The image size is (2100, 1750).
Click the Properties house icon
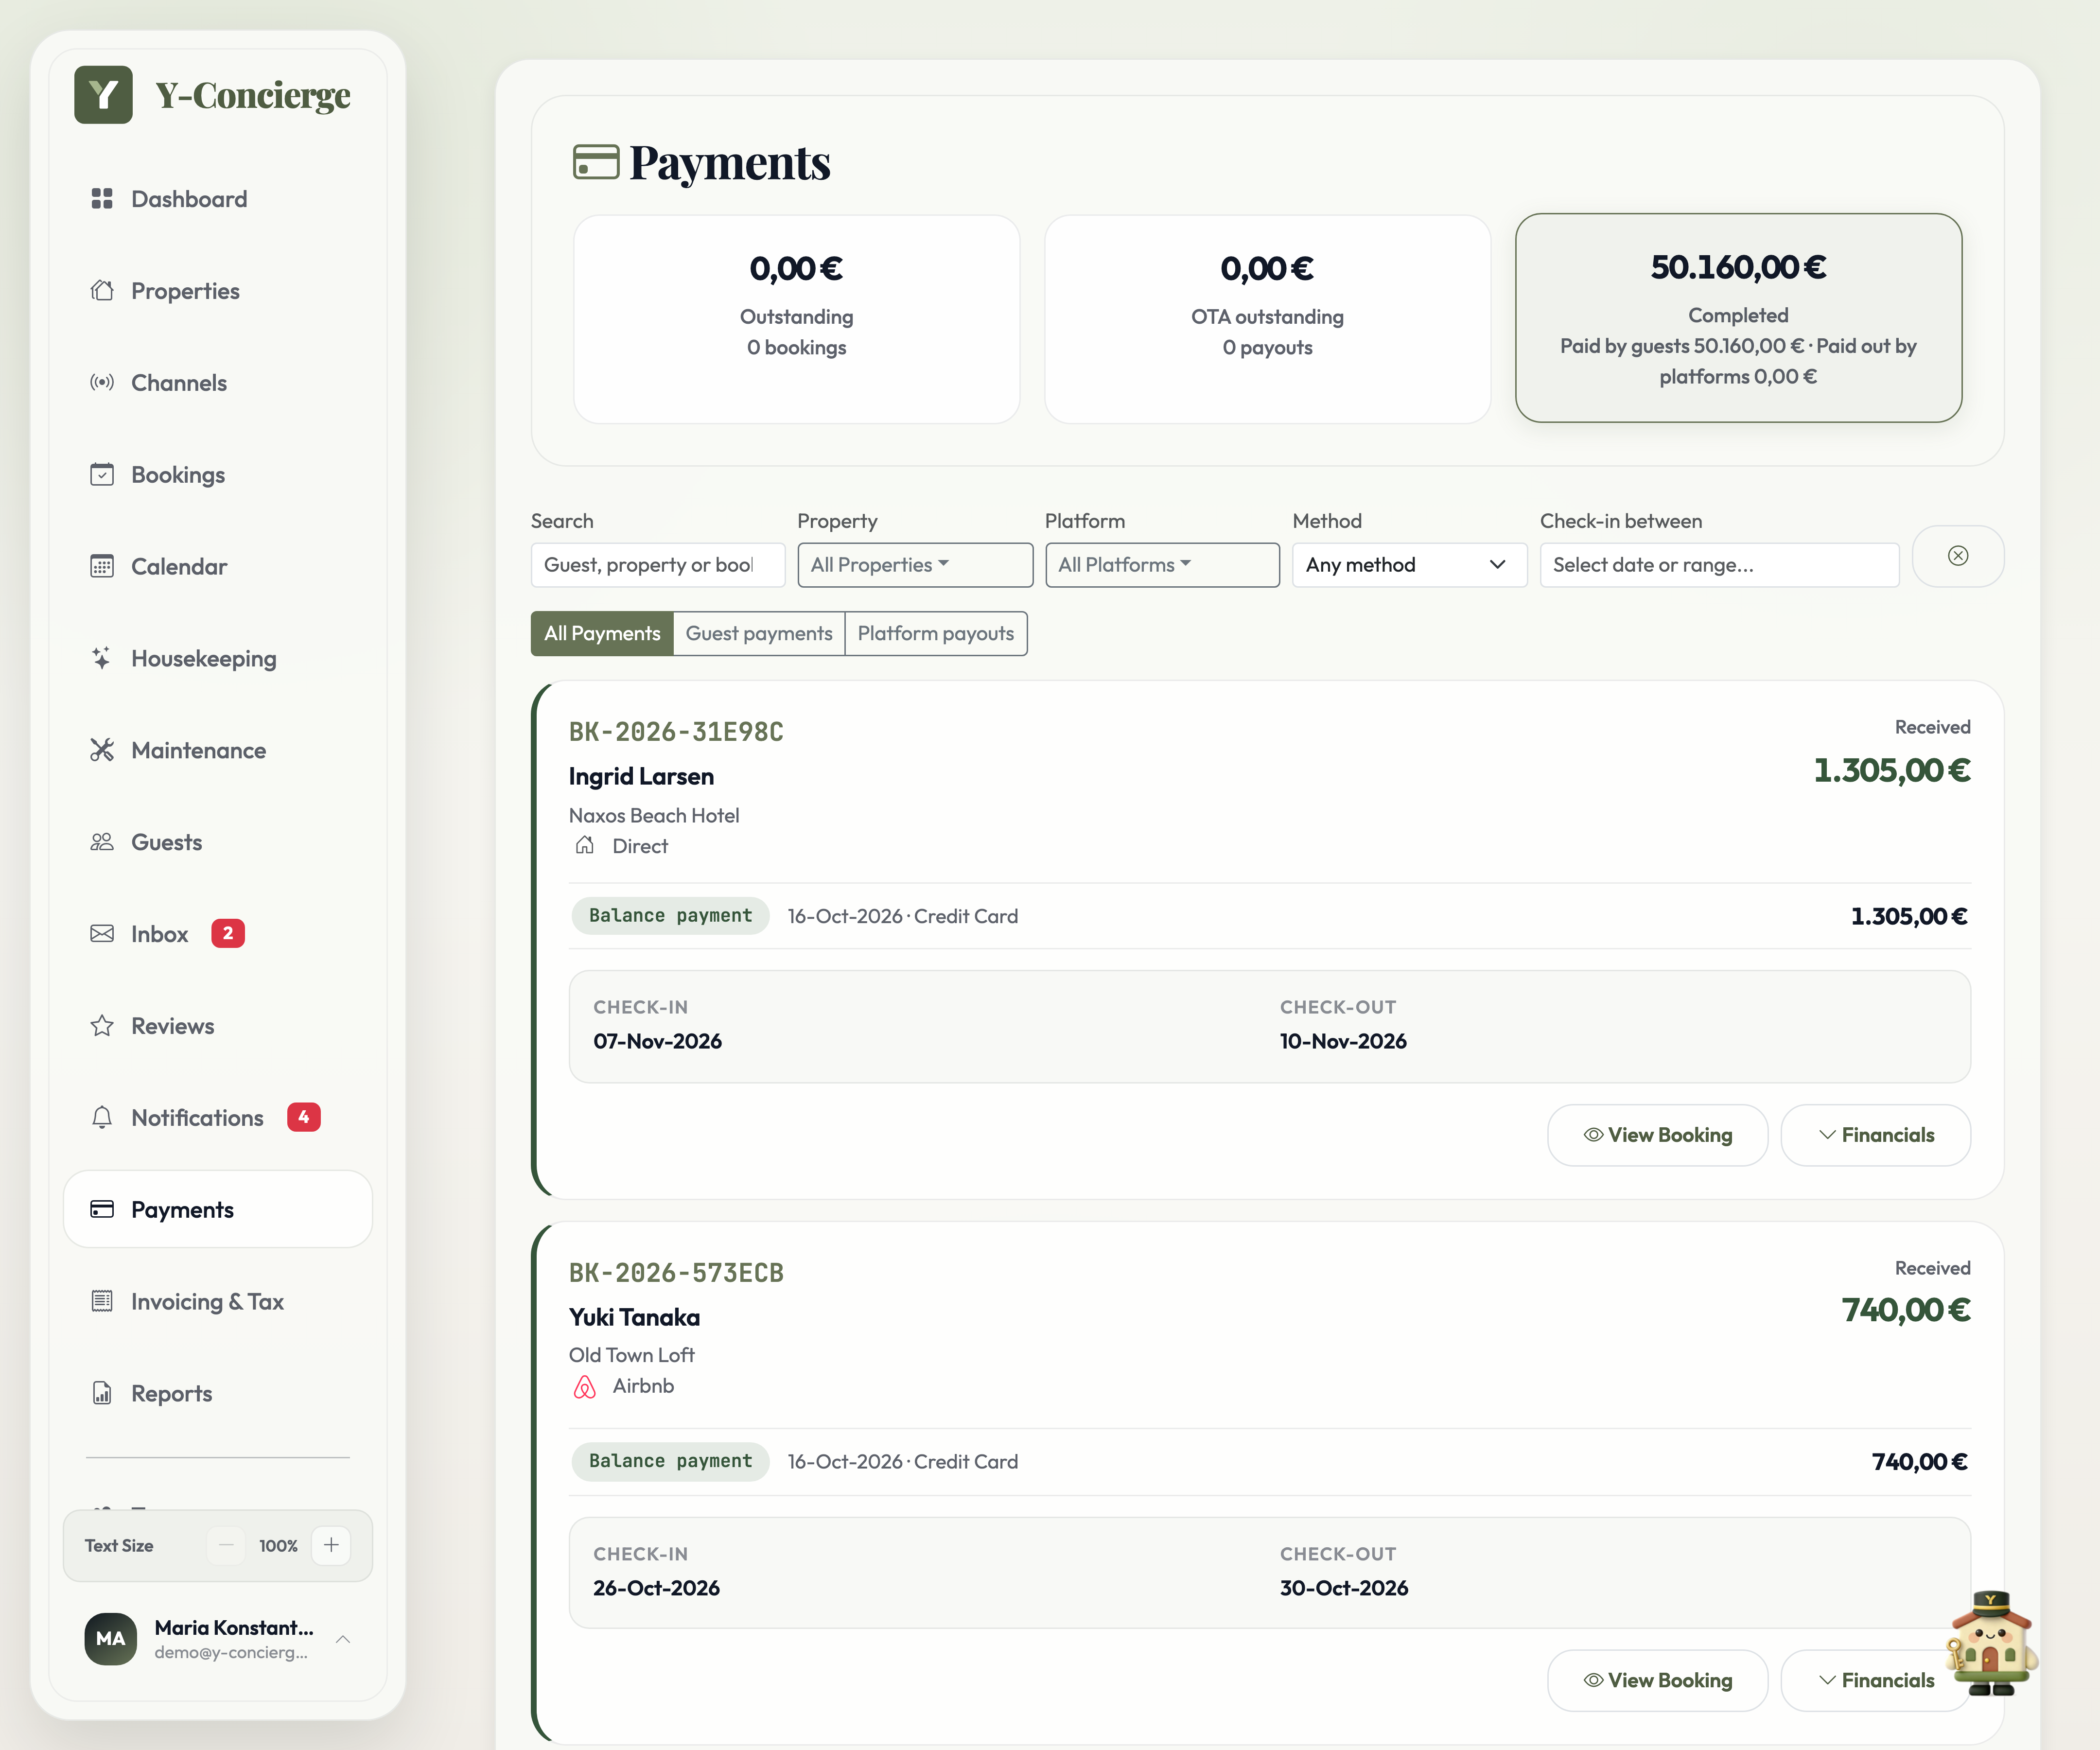[x=102, y=291]
